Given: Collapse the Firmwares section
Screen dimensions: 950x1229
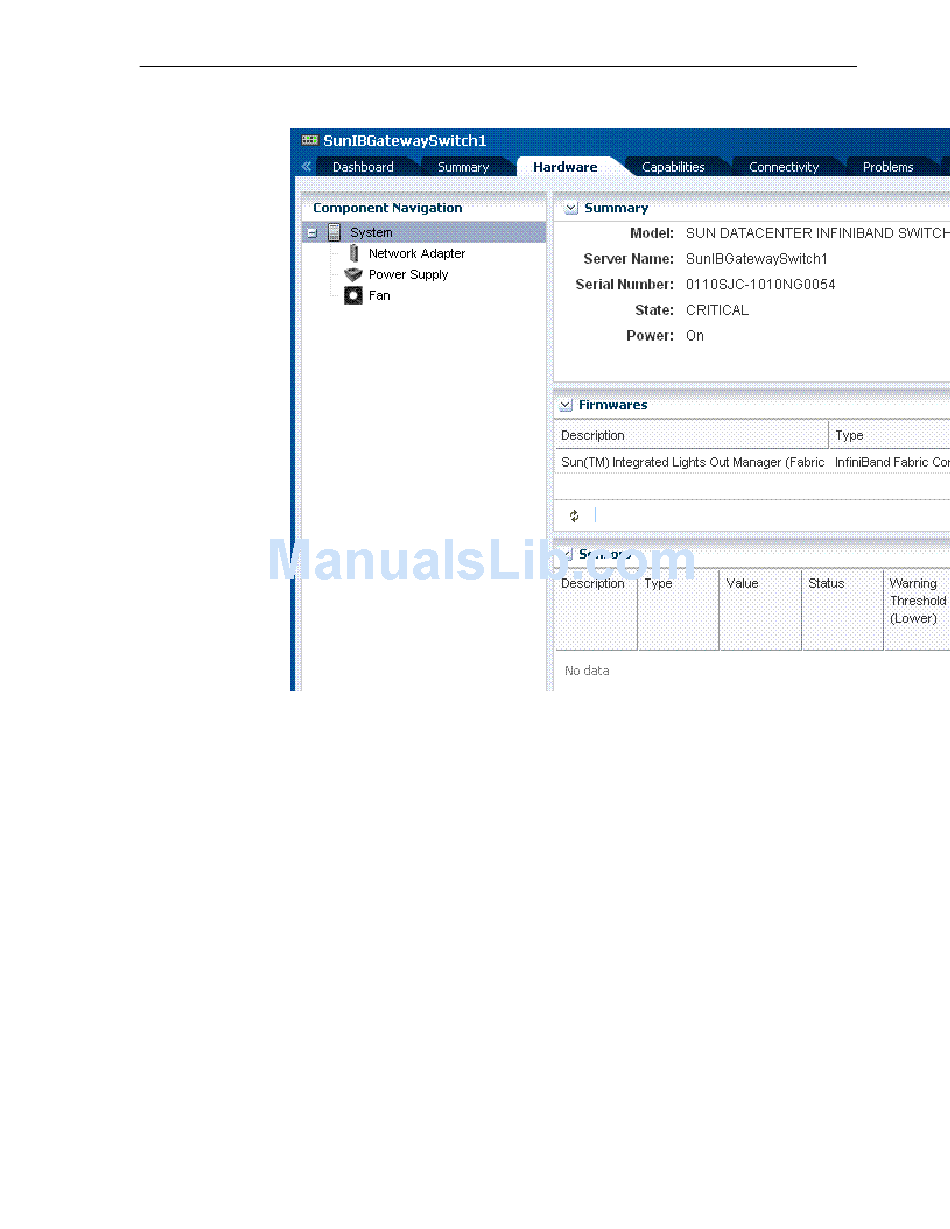Looking at the screenshot, I should tap(566, 405).
